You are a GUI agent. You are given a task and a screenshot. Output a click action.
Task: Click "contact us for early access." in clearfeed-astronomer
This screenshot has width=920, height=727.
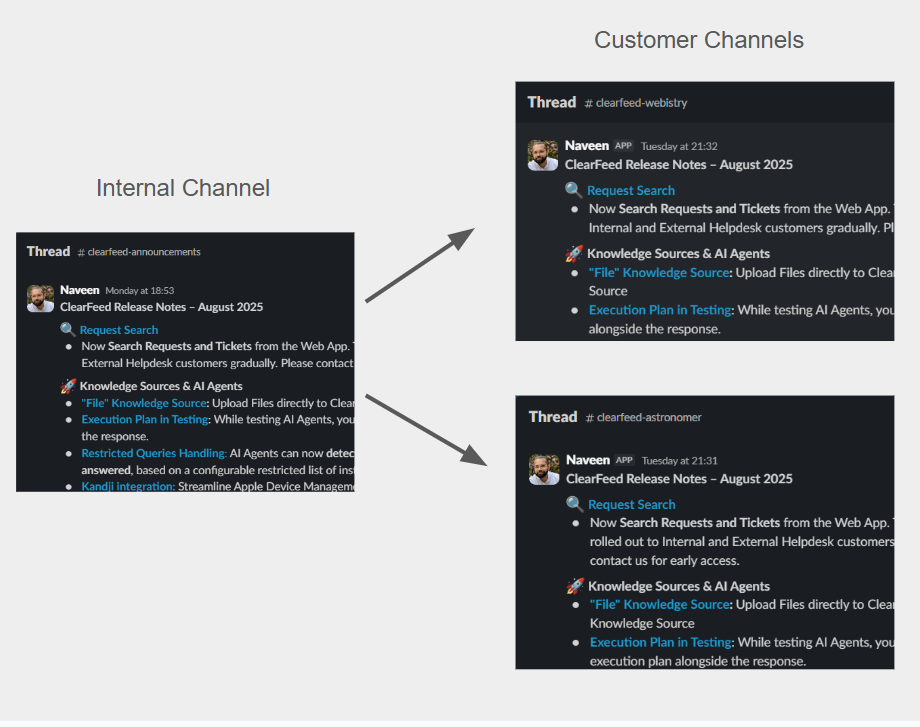tap(664, 561)
